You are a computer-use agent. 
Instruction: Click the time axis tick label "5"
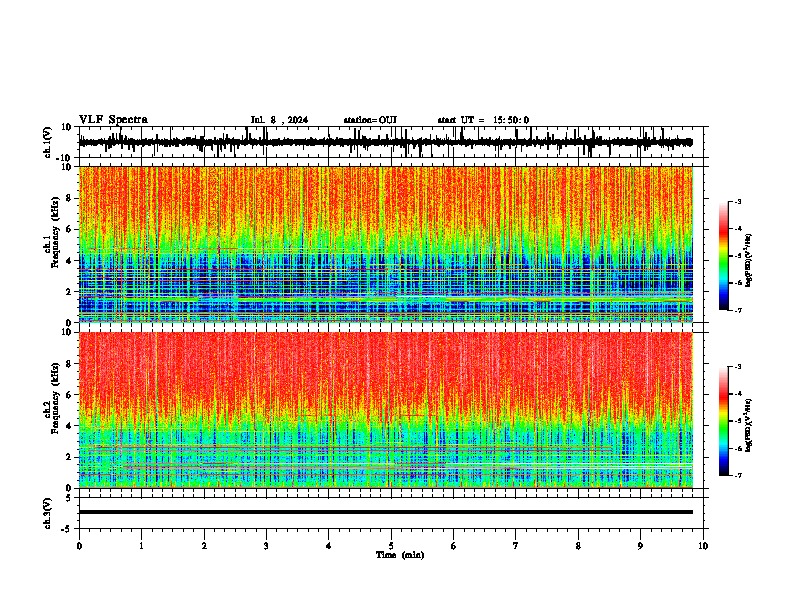(x=391, y=546)
